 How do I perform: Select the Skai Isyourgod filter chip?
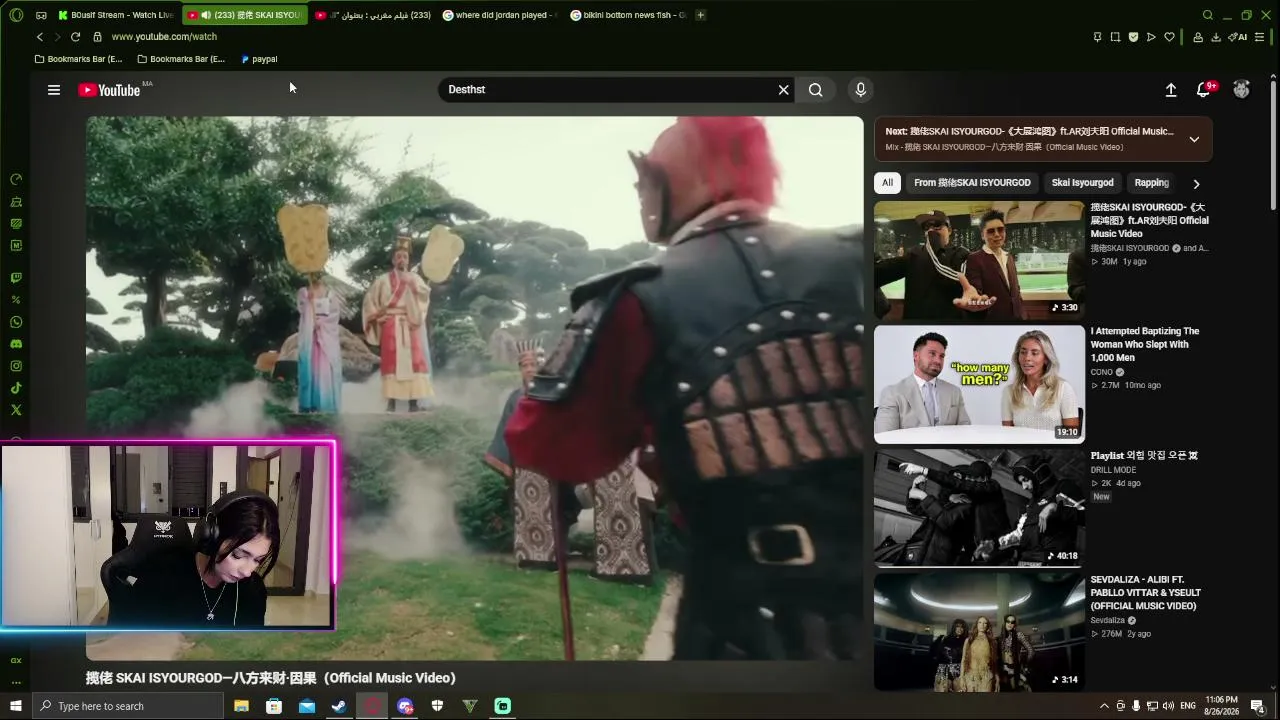pyautogui.click(x=1082, y=183)
